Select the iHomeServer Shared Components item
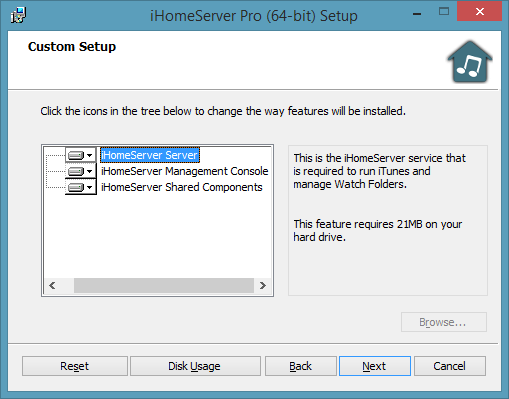Viewport: 509px width, 399px height. (182, 187)
